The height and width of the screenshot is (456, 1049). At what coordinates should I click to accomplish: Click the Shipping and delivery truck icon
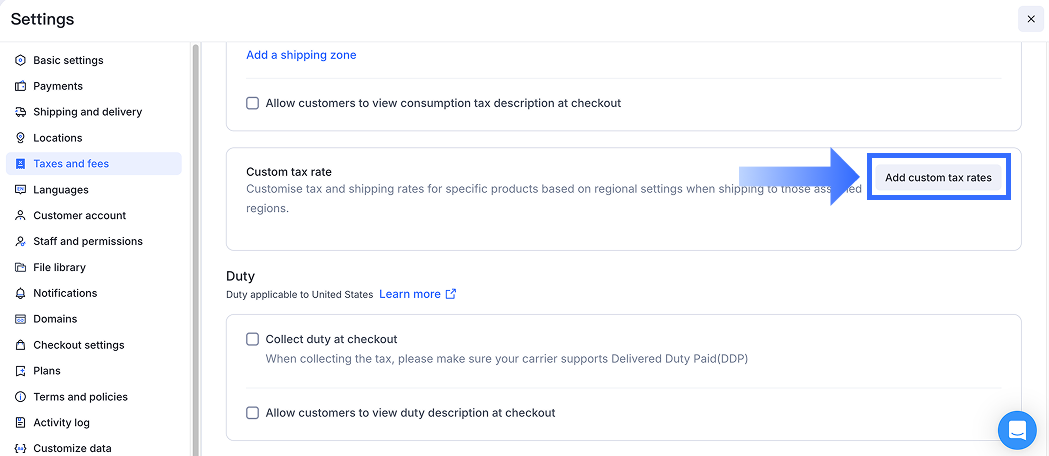click(x=21, y=112)
